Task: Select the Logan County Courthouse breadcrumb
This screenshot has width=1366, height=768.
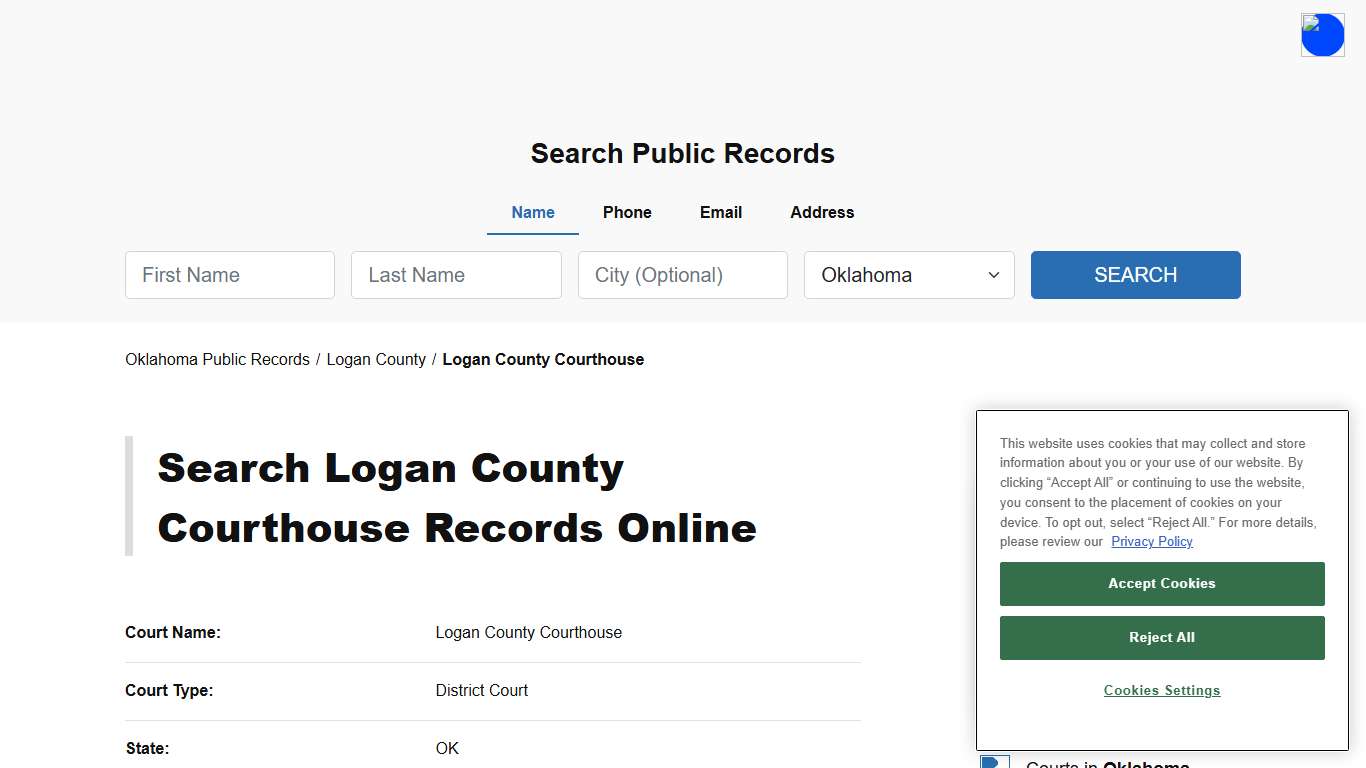Action: pos(543,359)
